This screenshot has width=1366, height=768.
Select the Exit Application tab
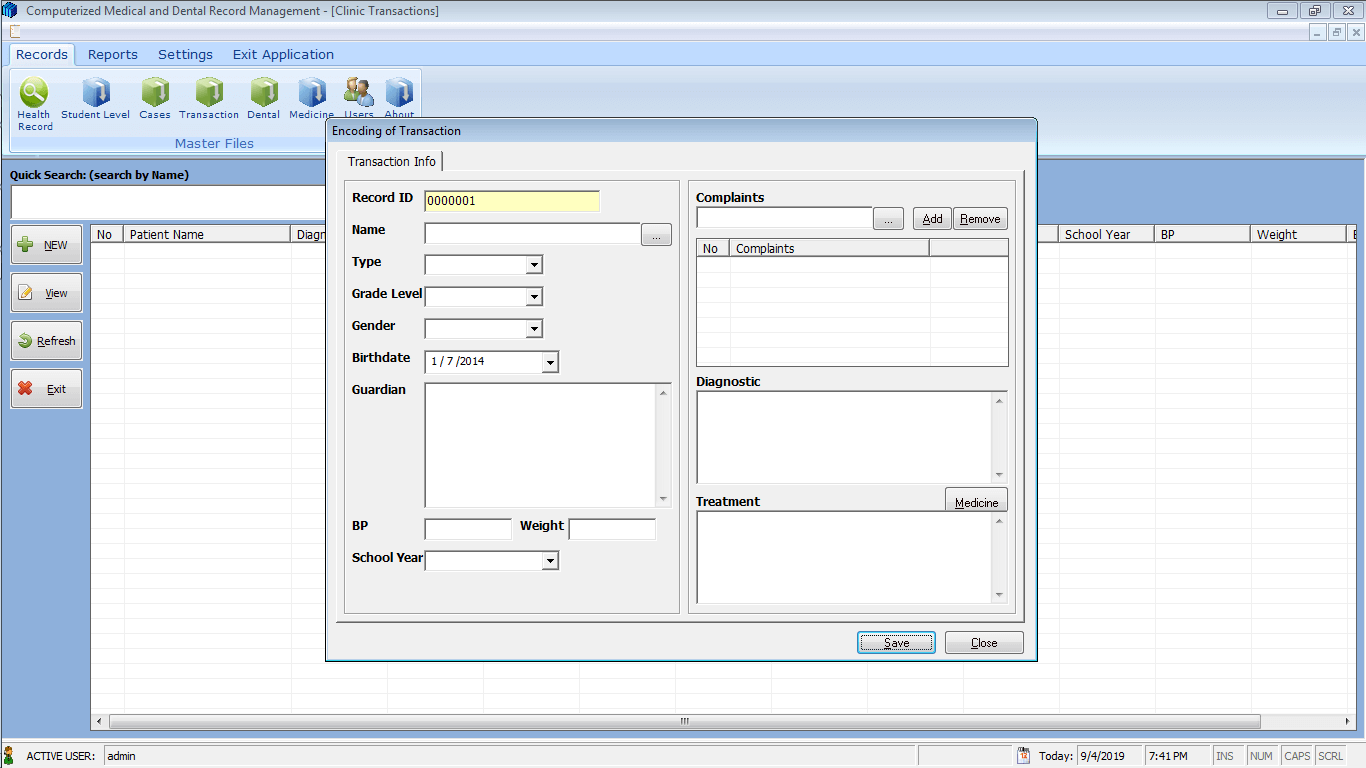click(x=283, y=54)
